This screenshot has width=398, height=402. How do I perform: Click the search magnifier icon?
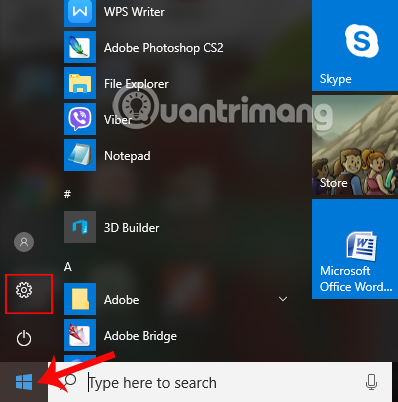coord(70,381)
